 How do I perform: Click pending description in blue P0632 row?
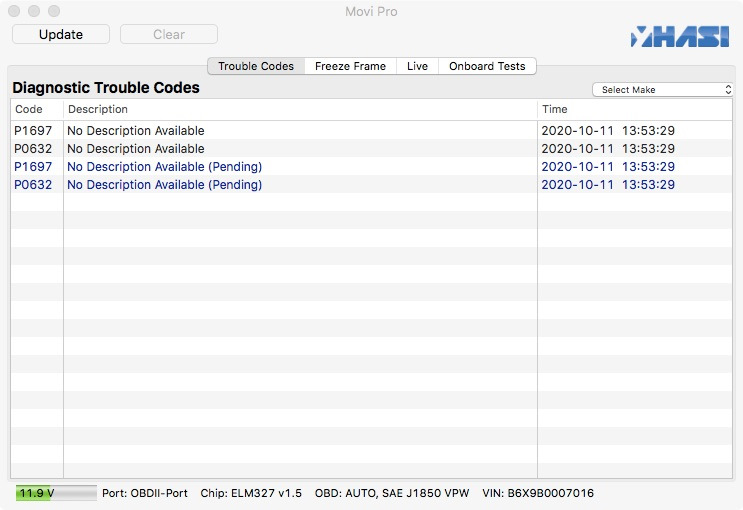[164, 185]
